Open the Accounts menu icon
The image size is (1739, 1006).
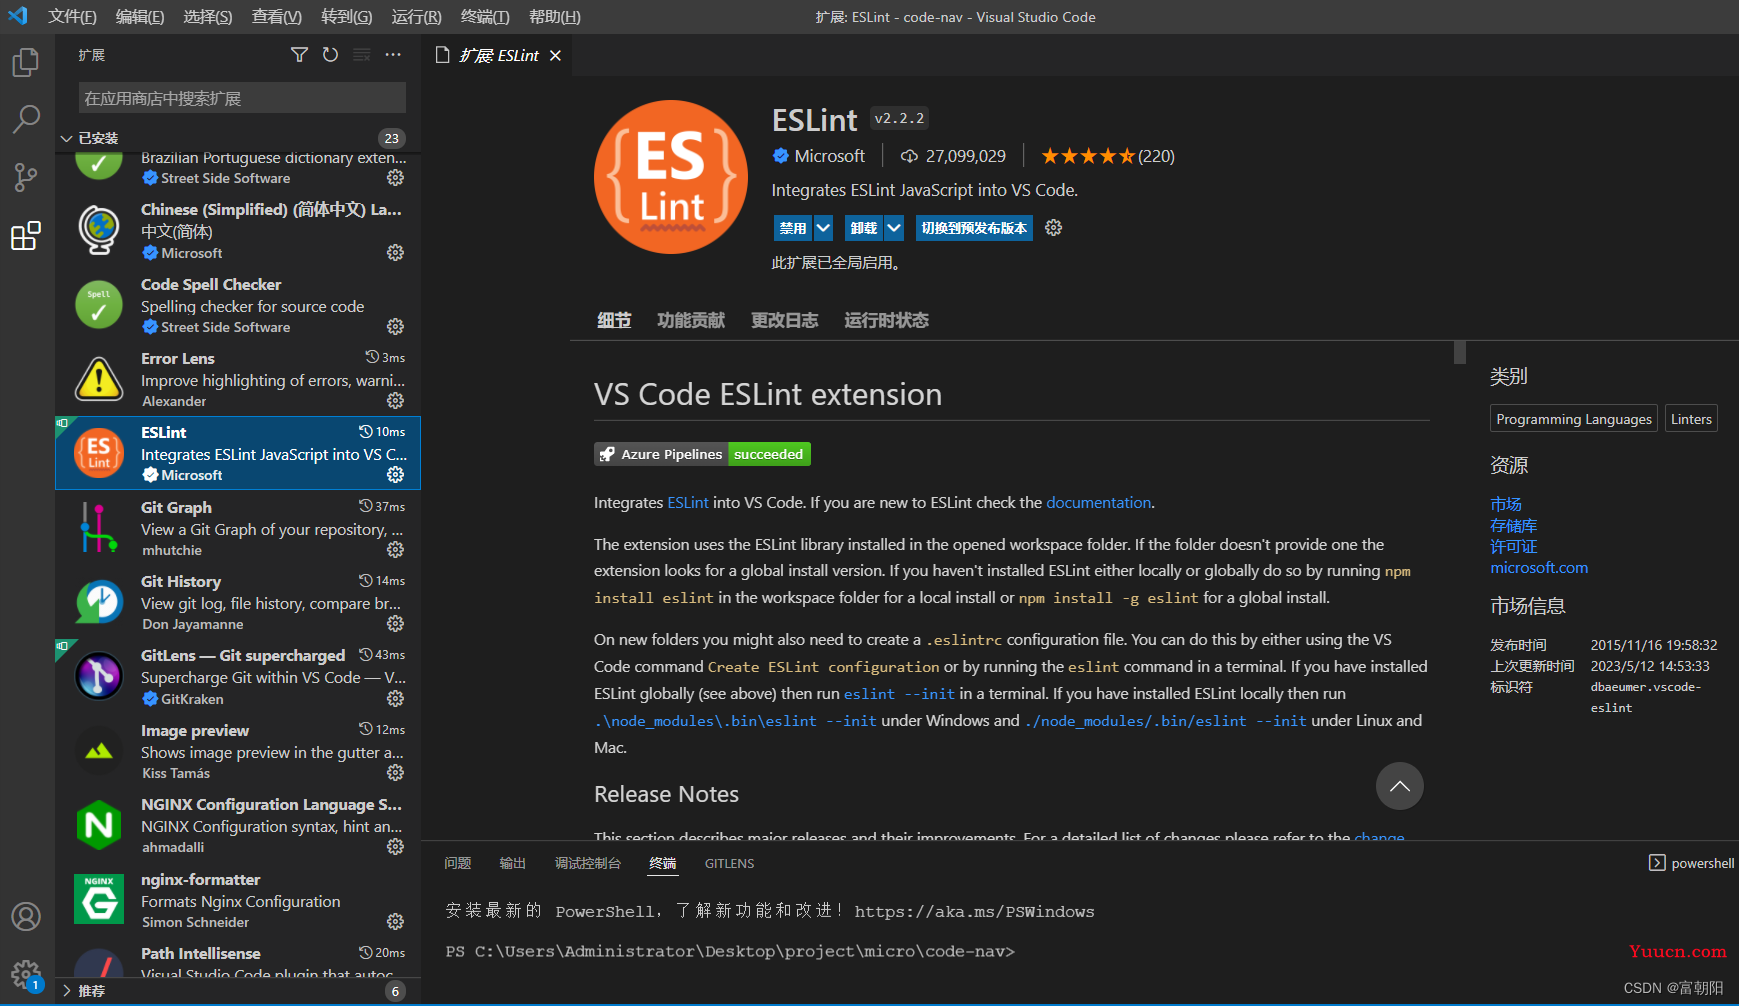coord(26,916)
